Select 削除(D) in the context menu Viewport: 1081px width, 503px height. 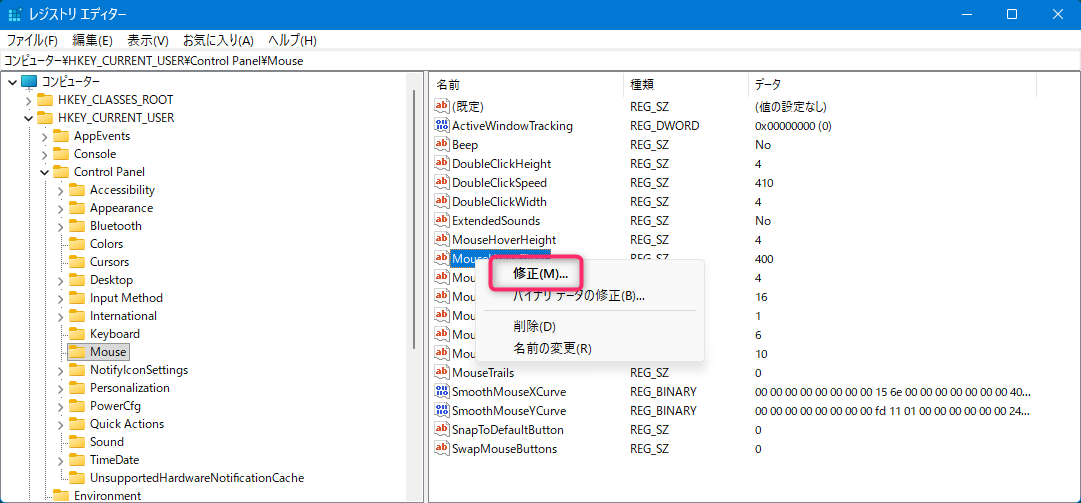534,326
